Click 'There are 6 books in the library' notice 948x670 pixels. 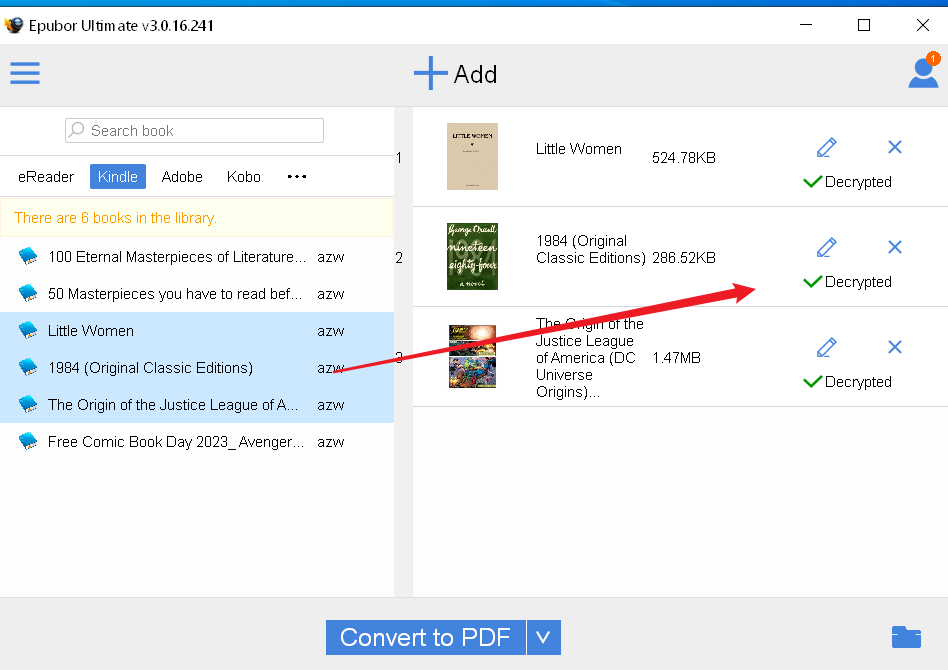click(x=197, y=218)
